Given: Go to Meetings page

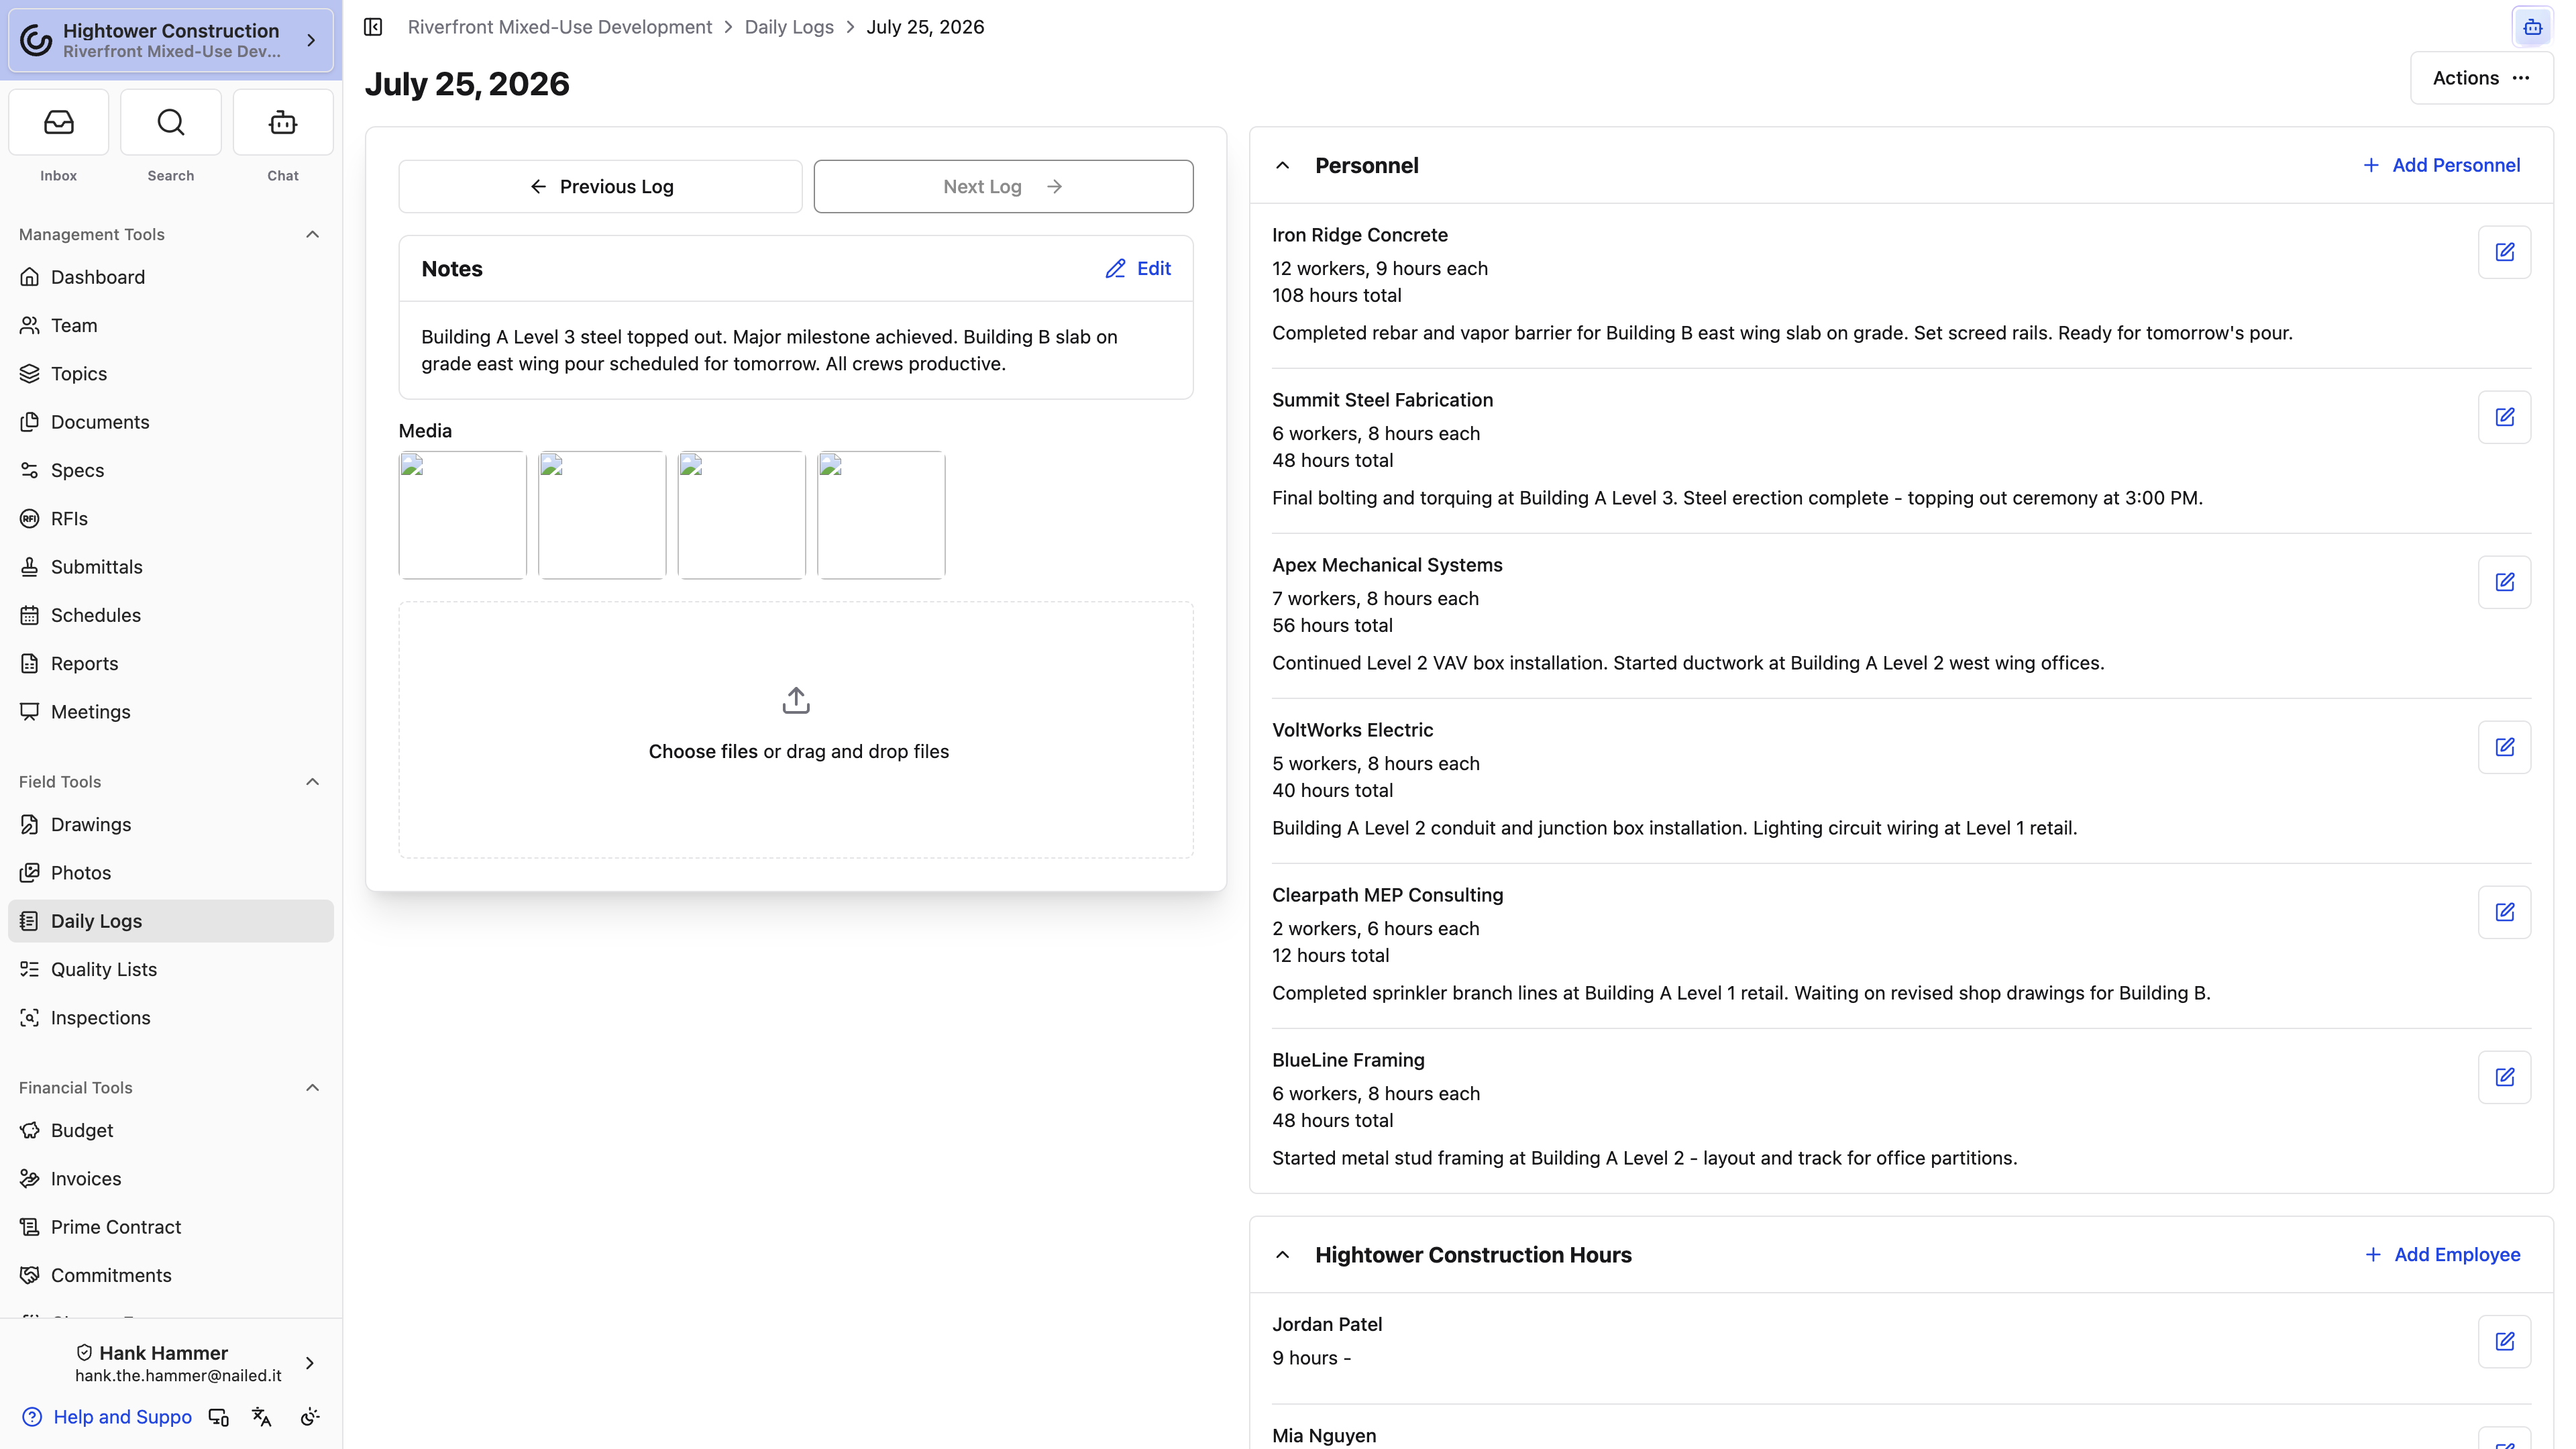Looking at the screenshot, I should 171,712.
